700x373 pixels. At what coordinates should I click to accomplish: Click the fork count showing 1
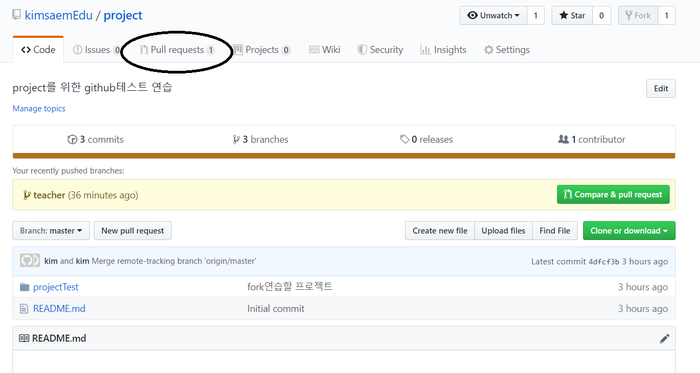pos(667,16)
